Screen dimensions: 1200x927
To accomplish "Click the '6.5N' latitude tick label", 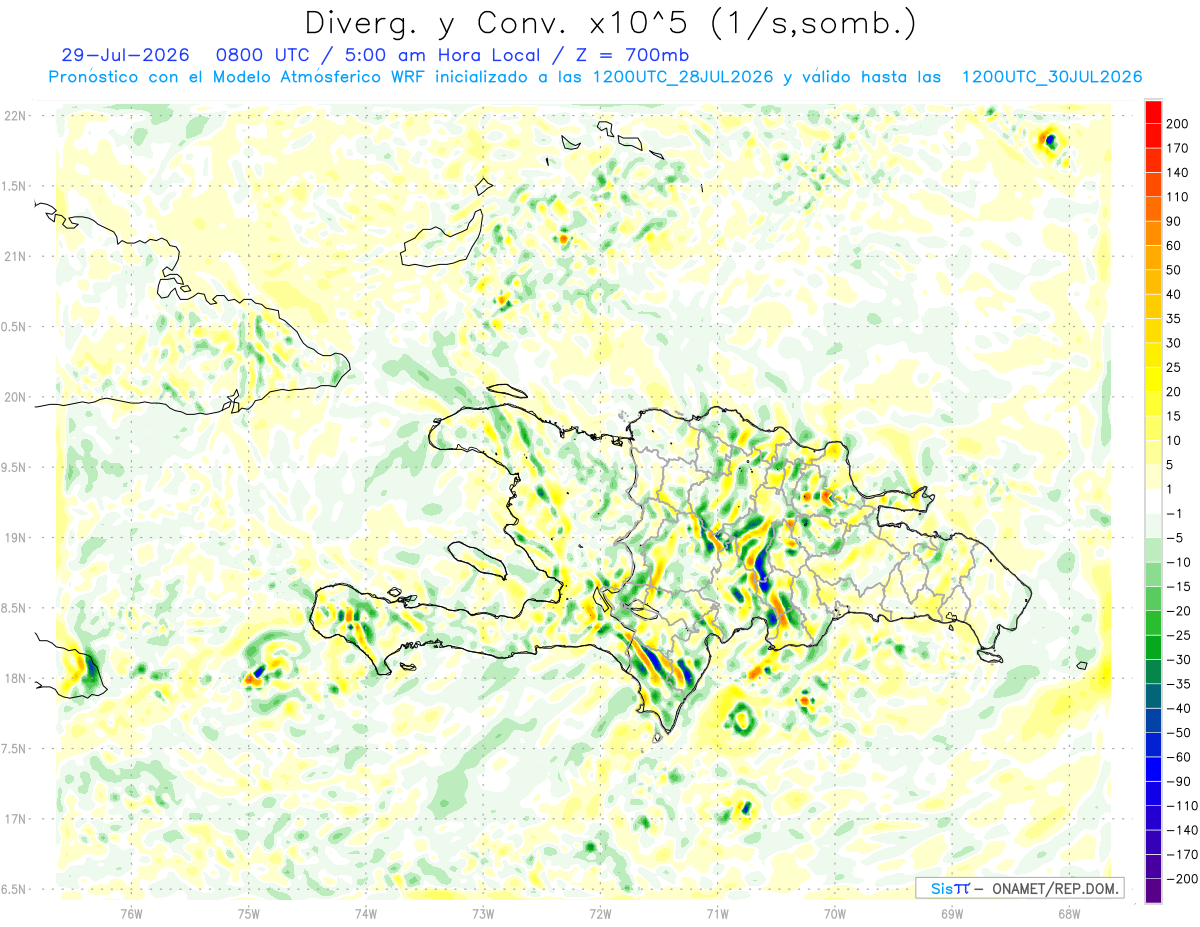I will click(15, 889).
